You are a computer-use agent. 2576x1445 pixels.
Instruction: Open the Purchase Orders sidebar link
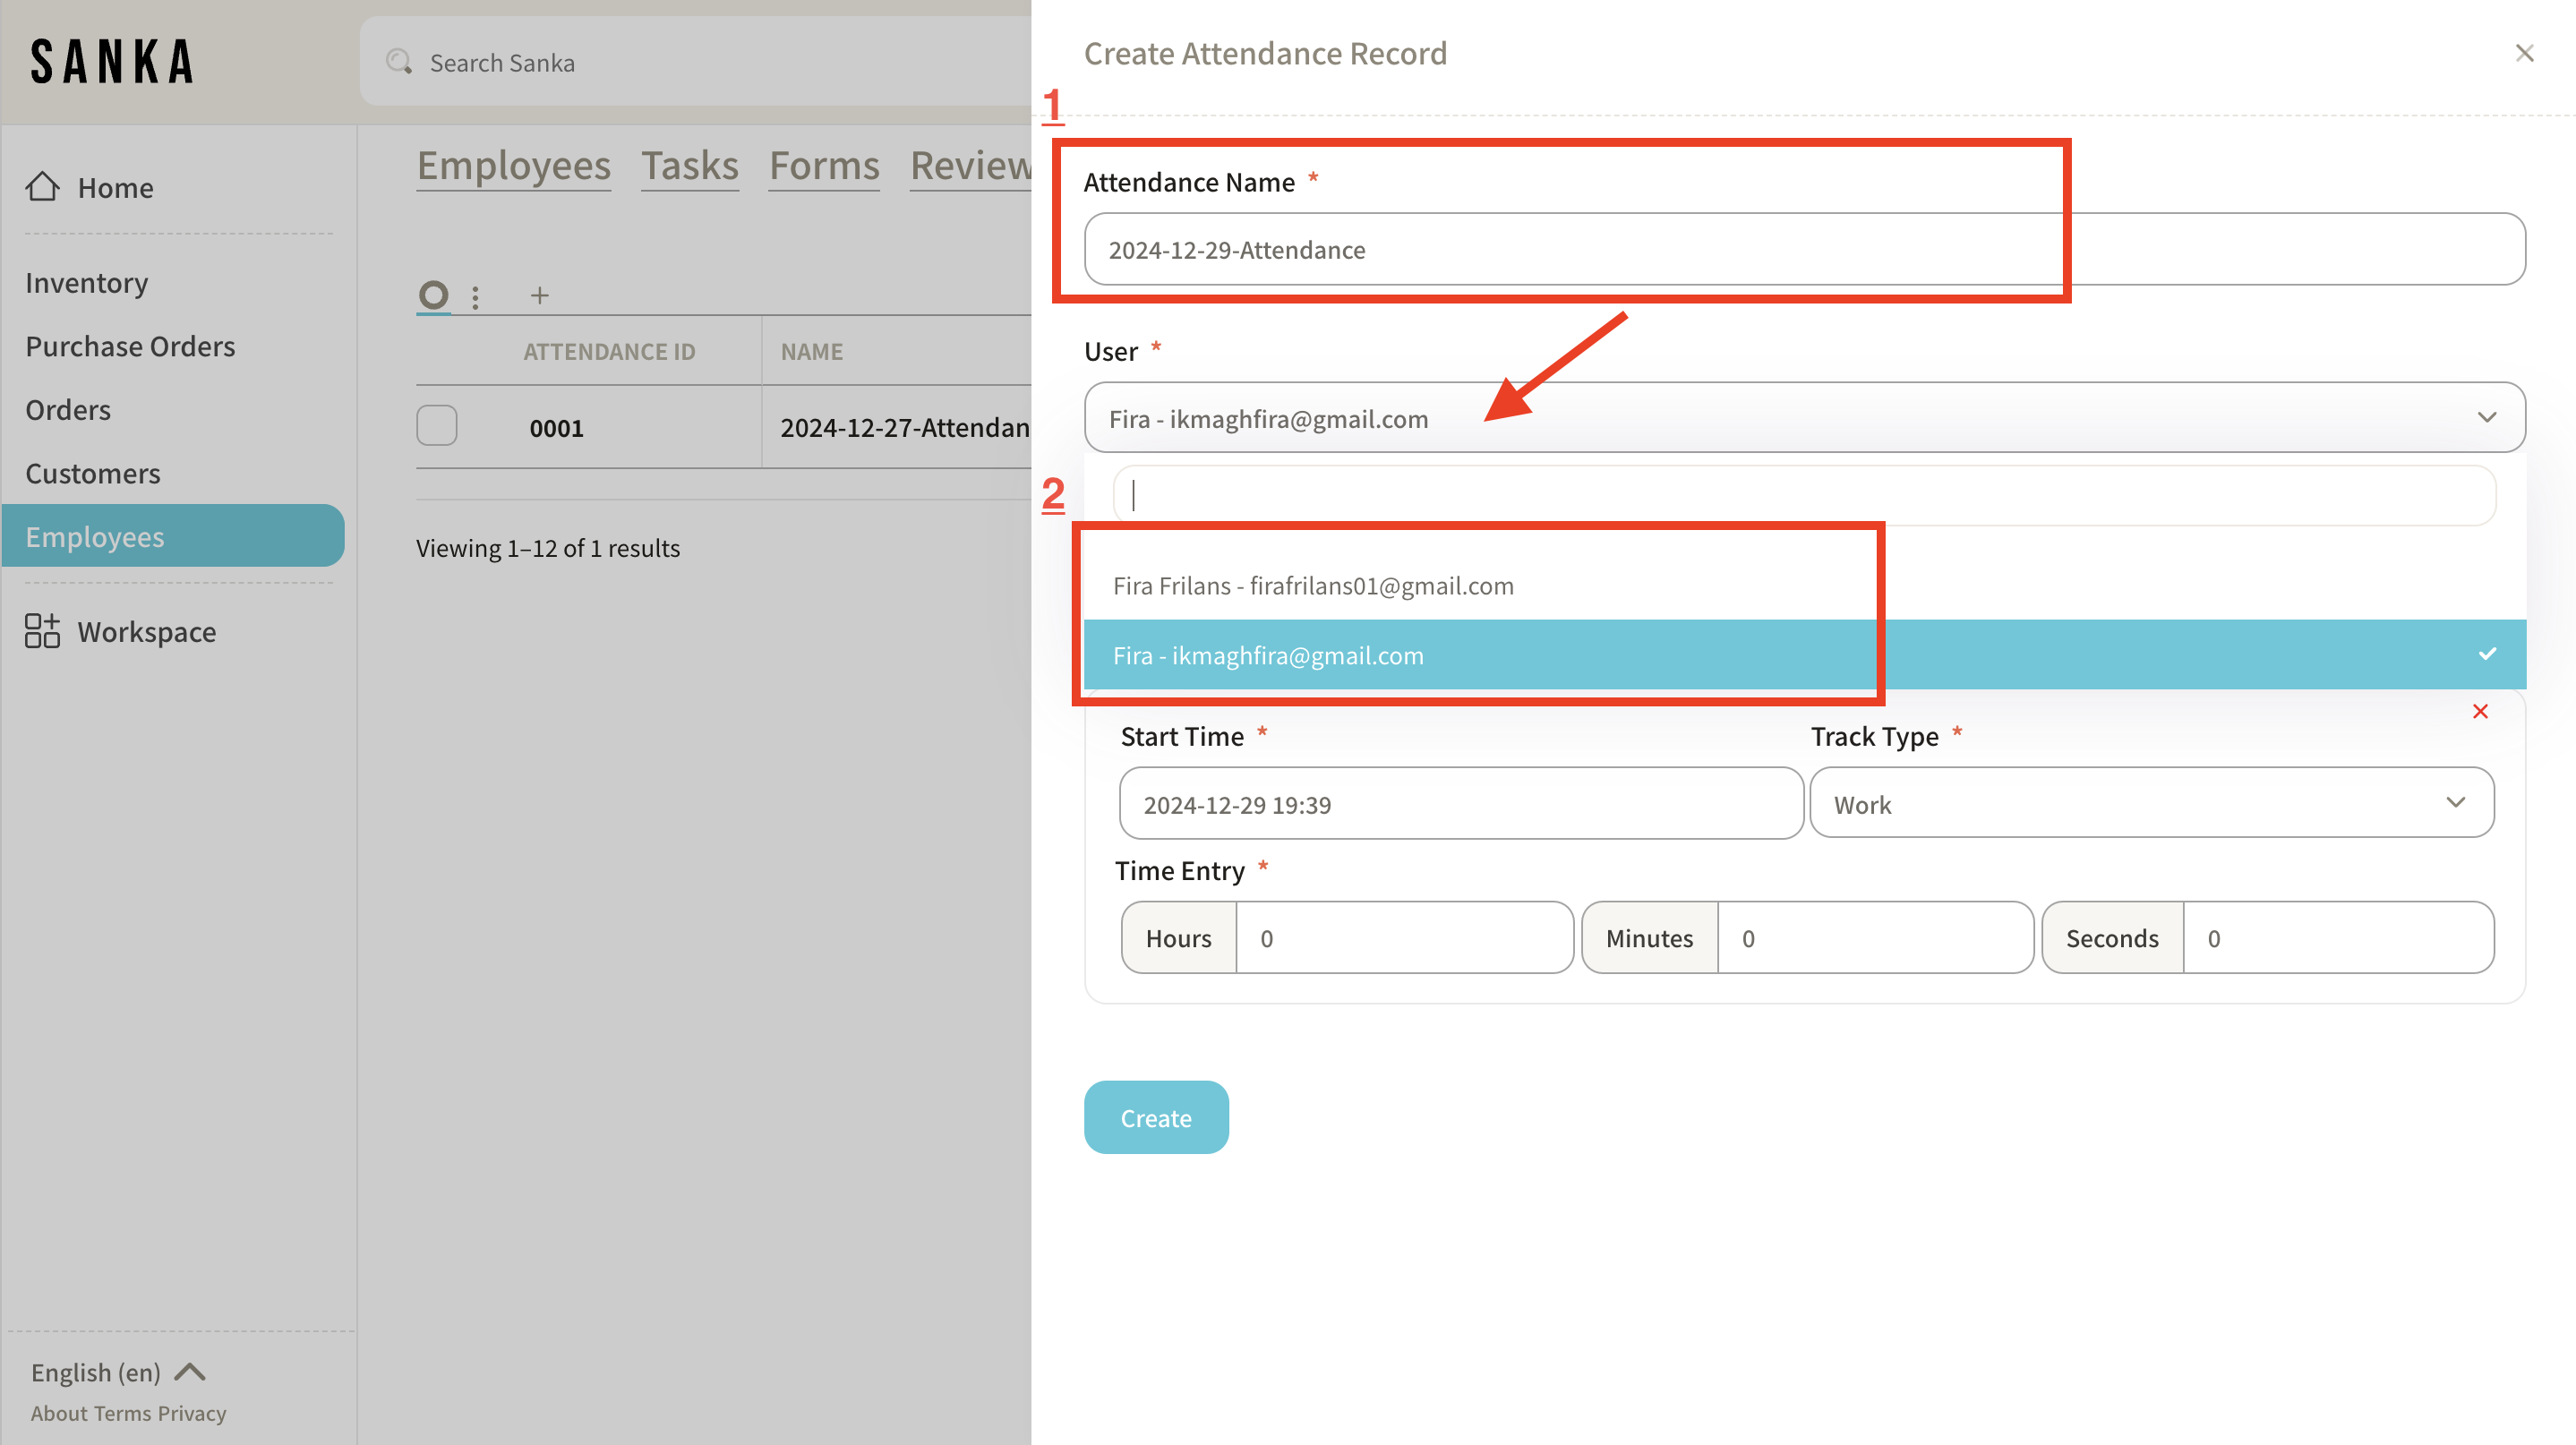pyautogui.click(x=130, y=346)
